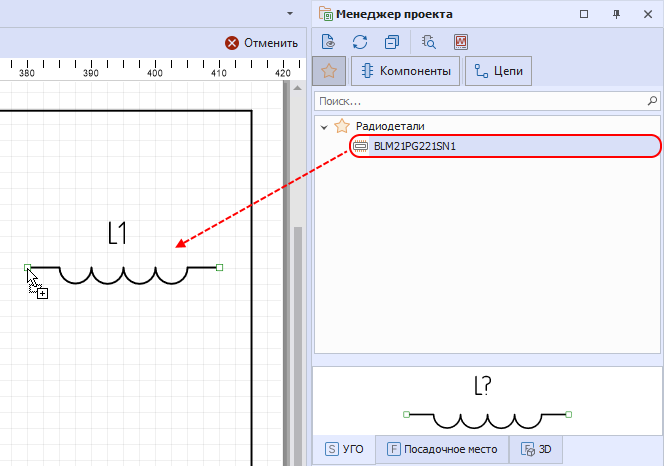Viewport: 664px width, 466px height.
Task: Collapse the Радиодетали tree group
Action: 324,127
